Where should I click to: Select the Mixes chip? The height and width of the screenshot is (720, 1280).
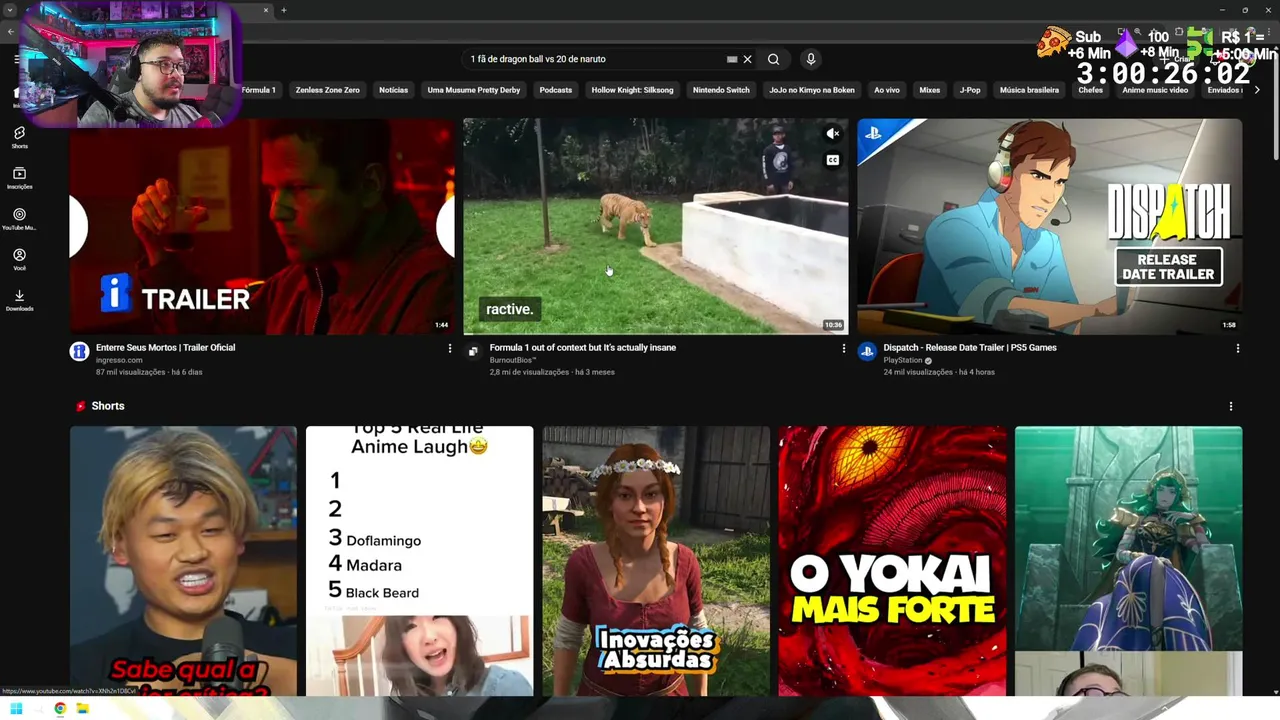(930, 90)
